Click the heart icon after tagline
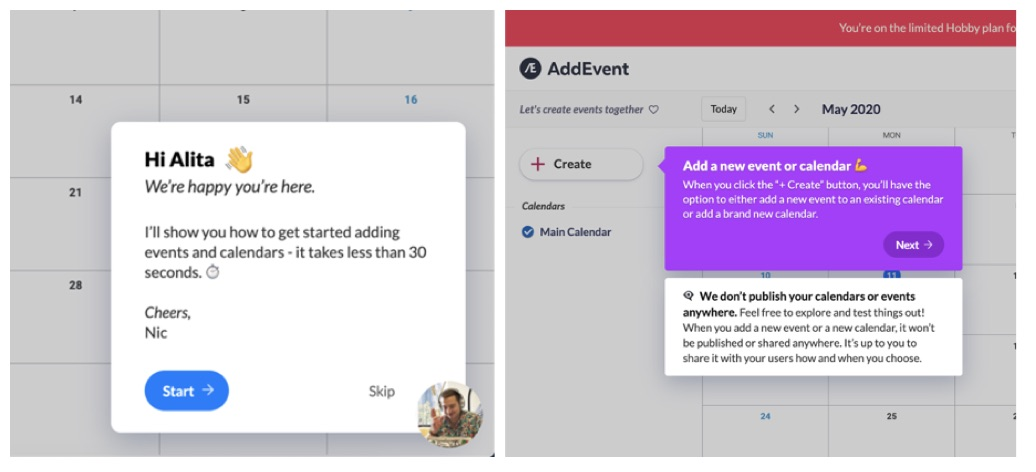The height and width of the screenshot is (472, 1036). pyautogui.click(x=653, y=110)
